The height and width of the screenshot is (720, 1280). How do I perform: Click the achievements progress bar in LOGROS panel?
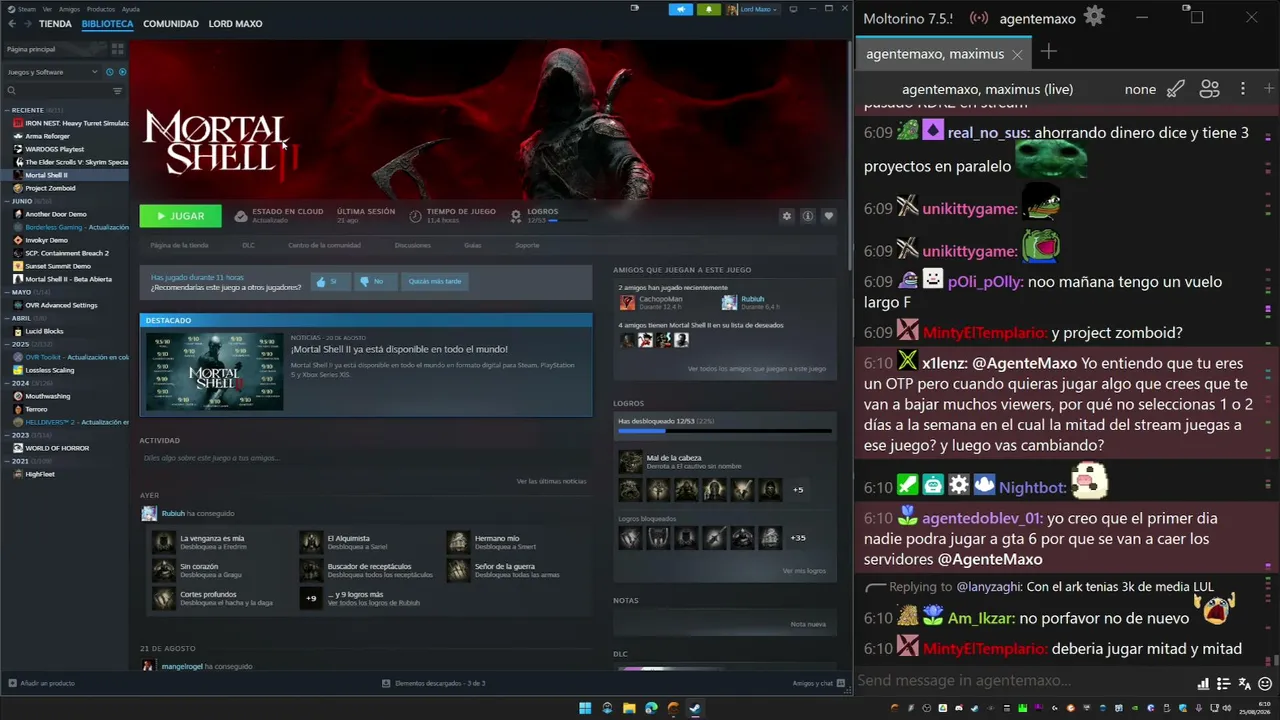pos(725,431)
